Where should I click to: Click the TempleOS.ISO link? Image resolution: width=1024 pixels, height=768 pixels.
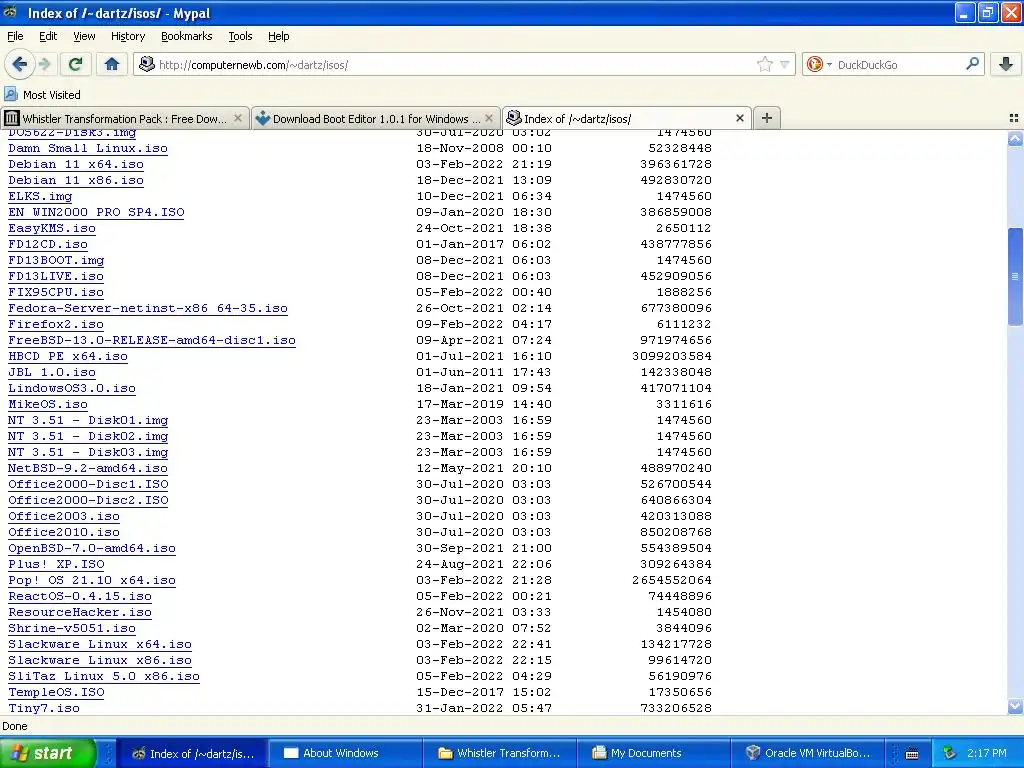point(56,692)
